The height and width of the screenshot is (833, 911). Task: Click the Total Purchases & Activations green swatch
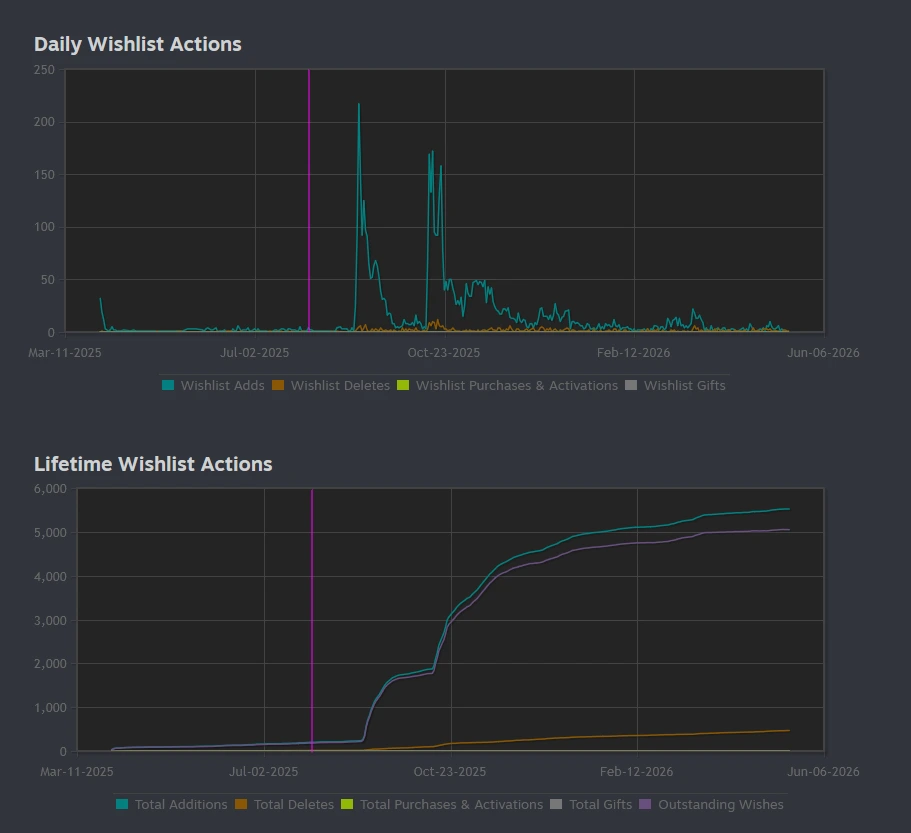[x=347, y=804]
